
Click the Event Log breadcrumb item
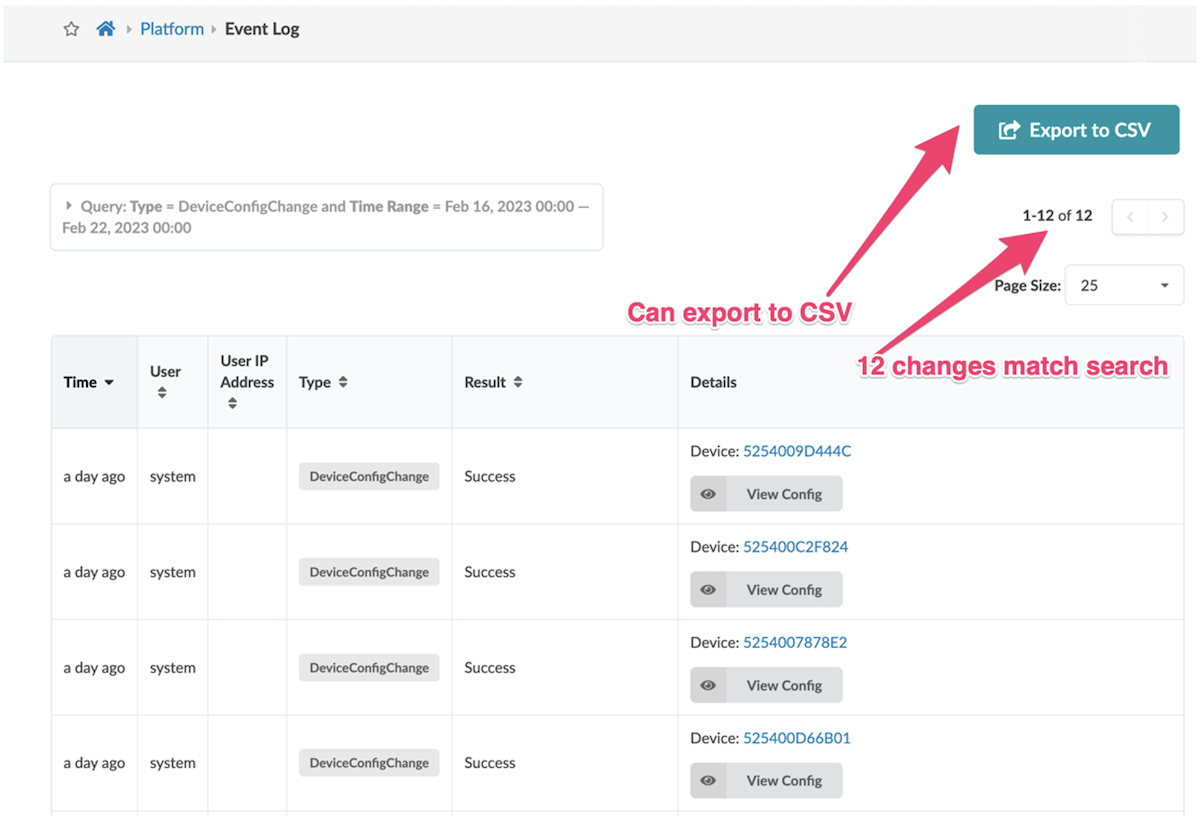tap(262, 29)
